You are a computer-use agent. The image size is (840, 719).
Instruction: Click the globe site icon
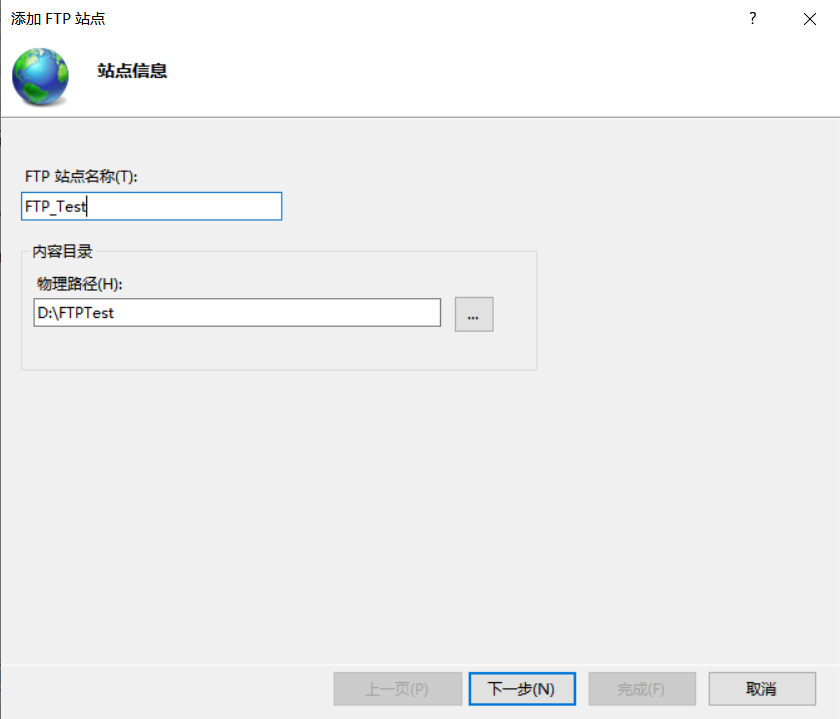point(41,76)
